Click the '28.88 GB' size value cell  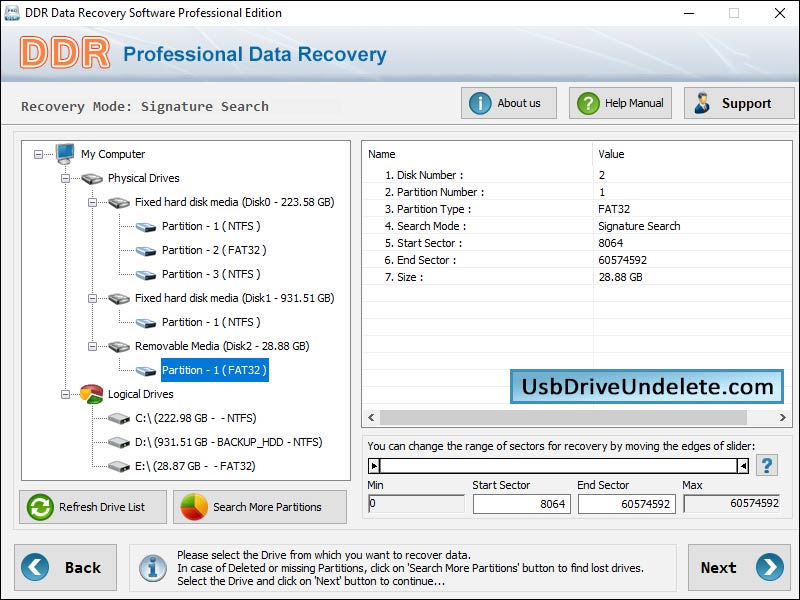(x=620, y=278)
